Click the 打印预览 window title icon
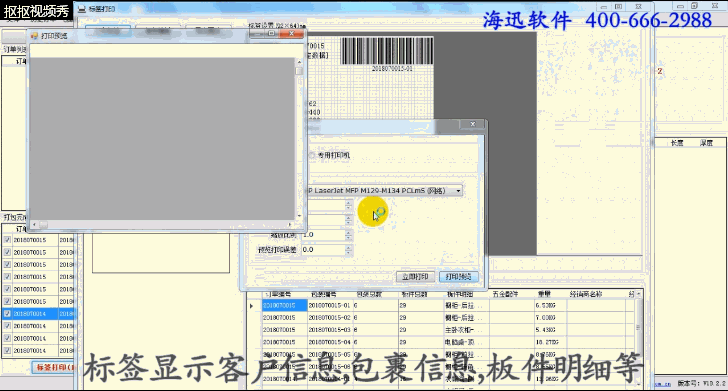The height and width of the screenshot is (391, 728). click(34, 35)
